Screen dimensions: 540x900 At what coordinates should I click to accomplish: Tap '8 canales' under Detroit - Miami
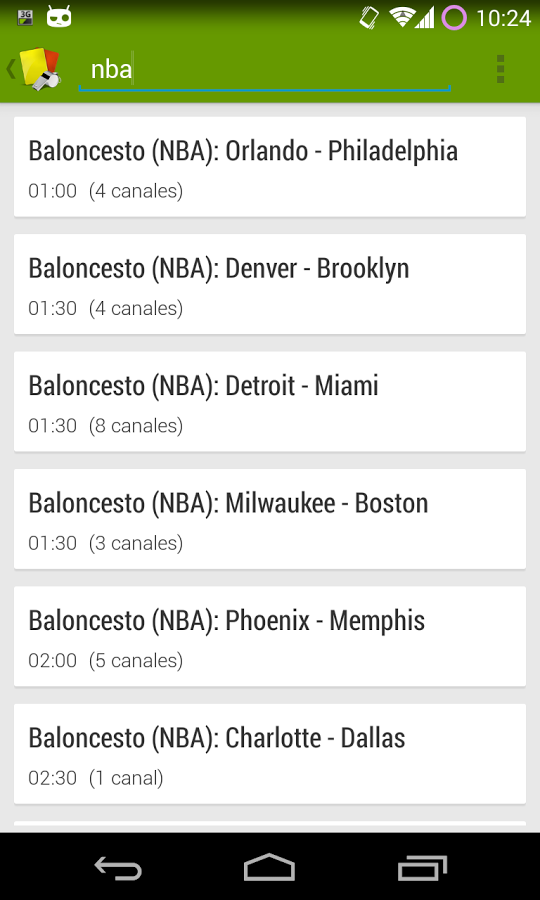pos(136,426)
